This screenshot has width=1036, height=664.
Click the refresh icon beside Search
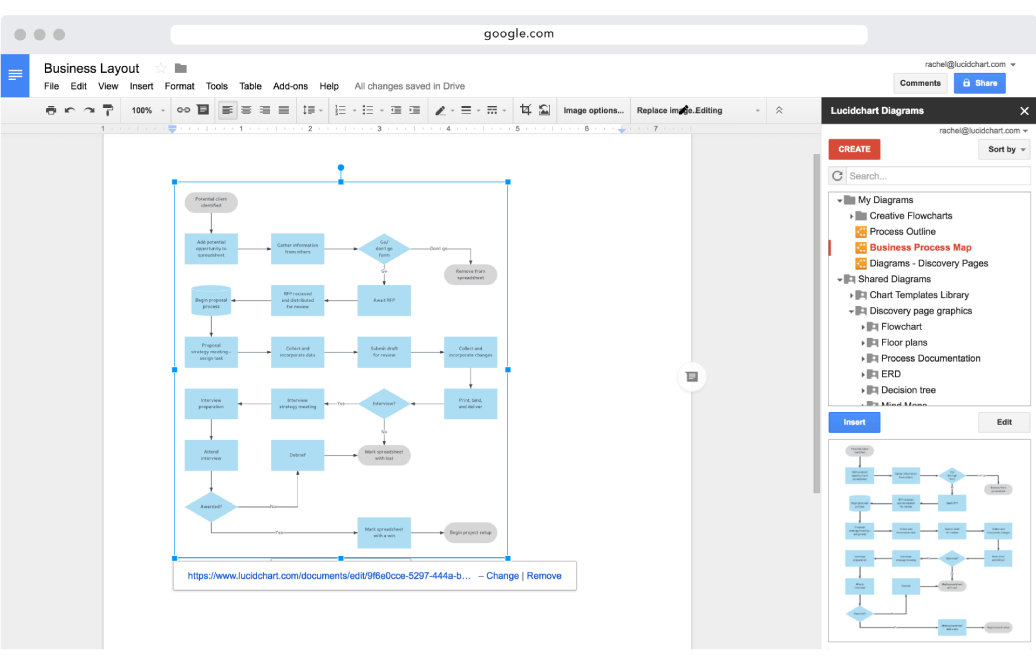pyautogui.click(x=837, y=176)
